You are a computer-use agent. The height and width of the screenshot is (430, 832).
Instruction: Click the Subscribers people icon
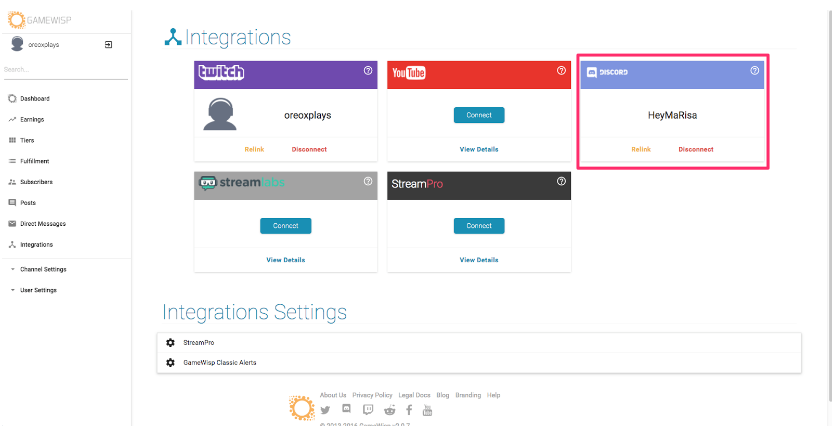(x=12, y=182)
